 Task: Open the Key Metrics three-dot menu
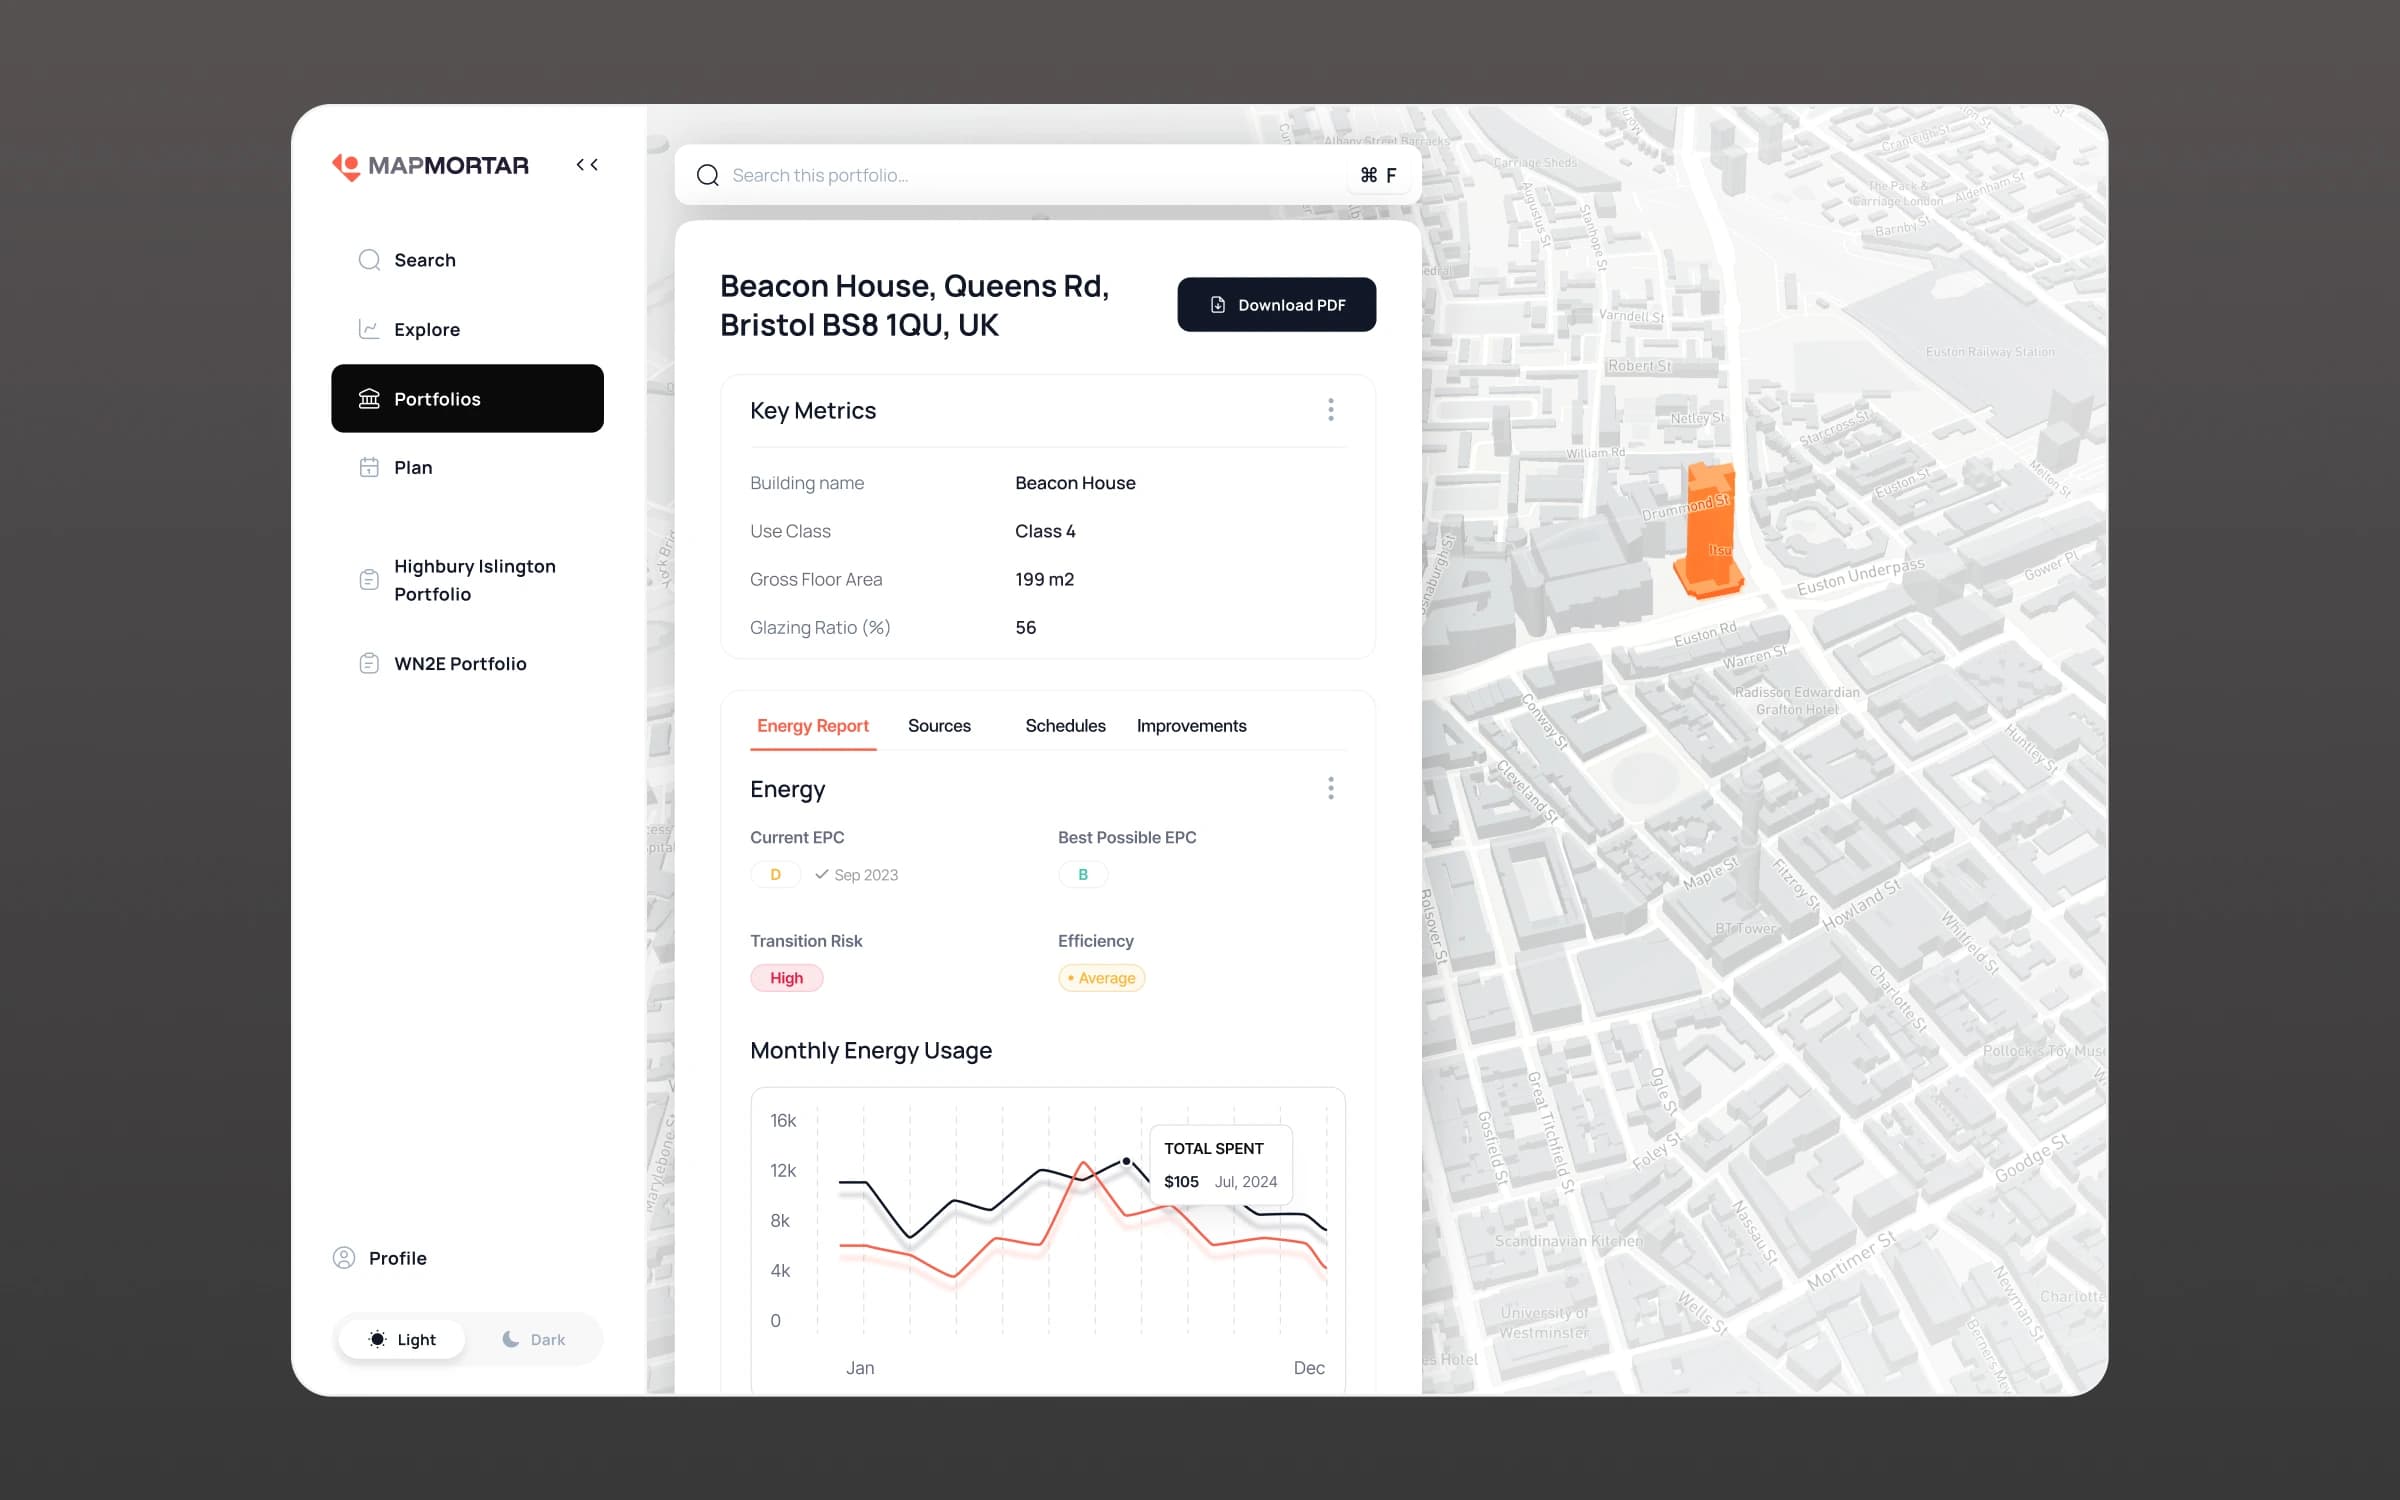pyautogui.click(x=1330, y=410)
